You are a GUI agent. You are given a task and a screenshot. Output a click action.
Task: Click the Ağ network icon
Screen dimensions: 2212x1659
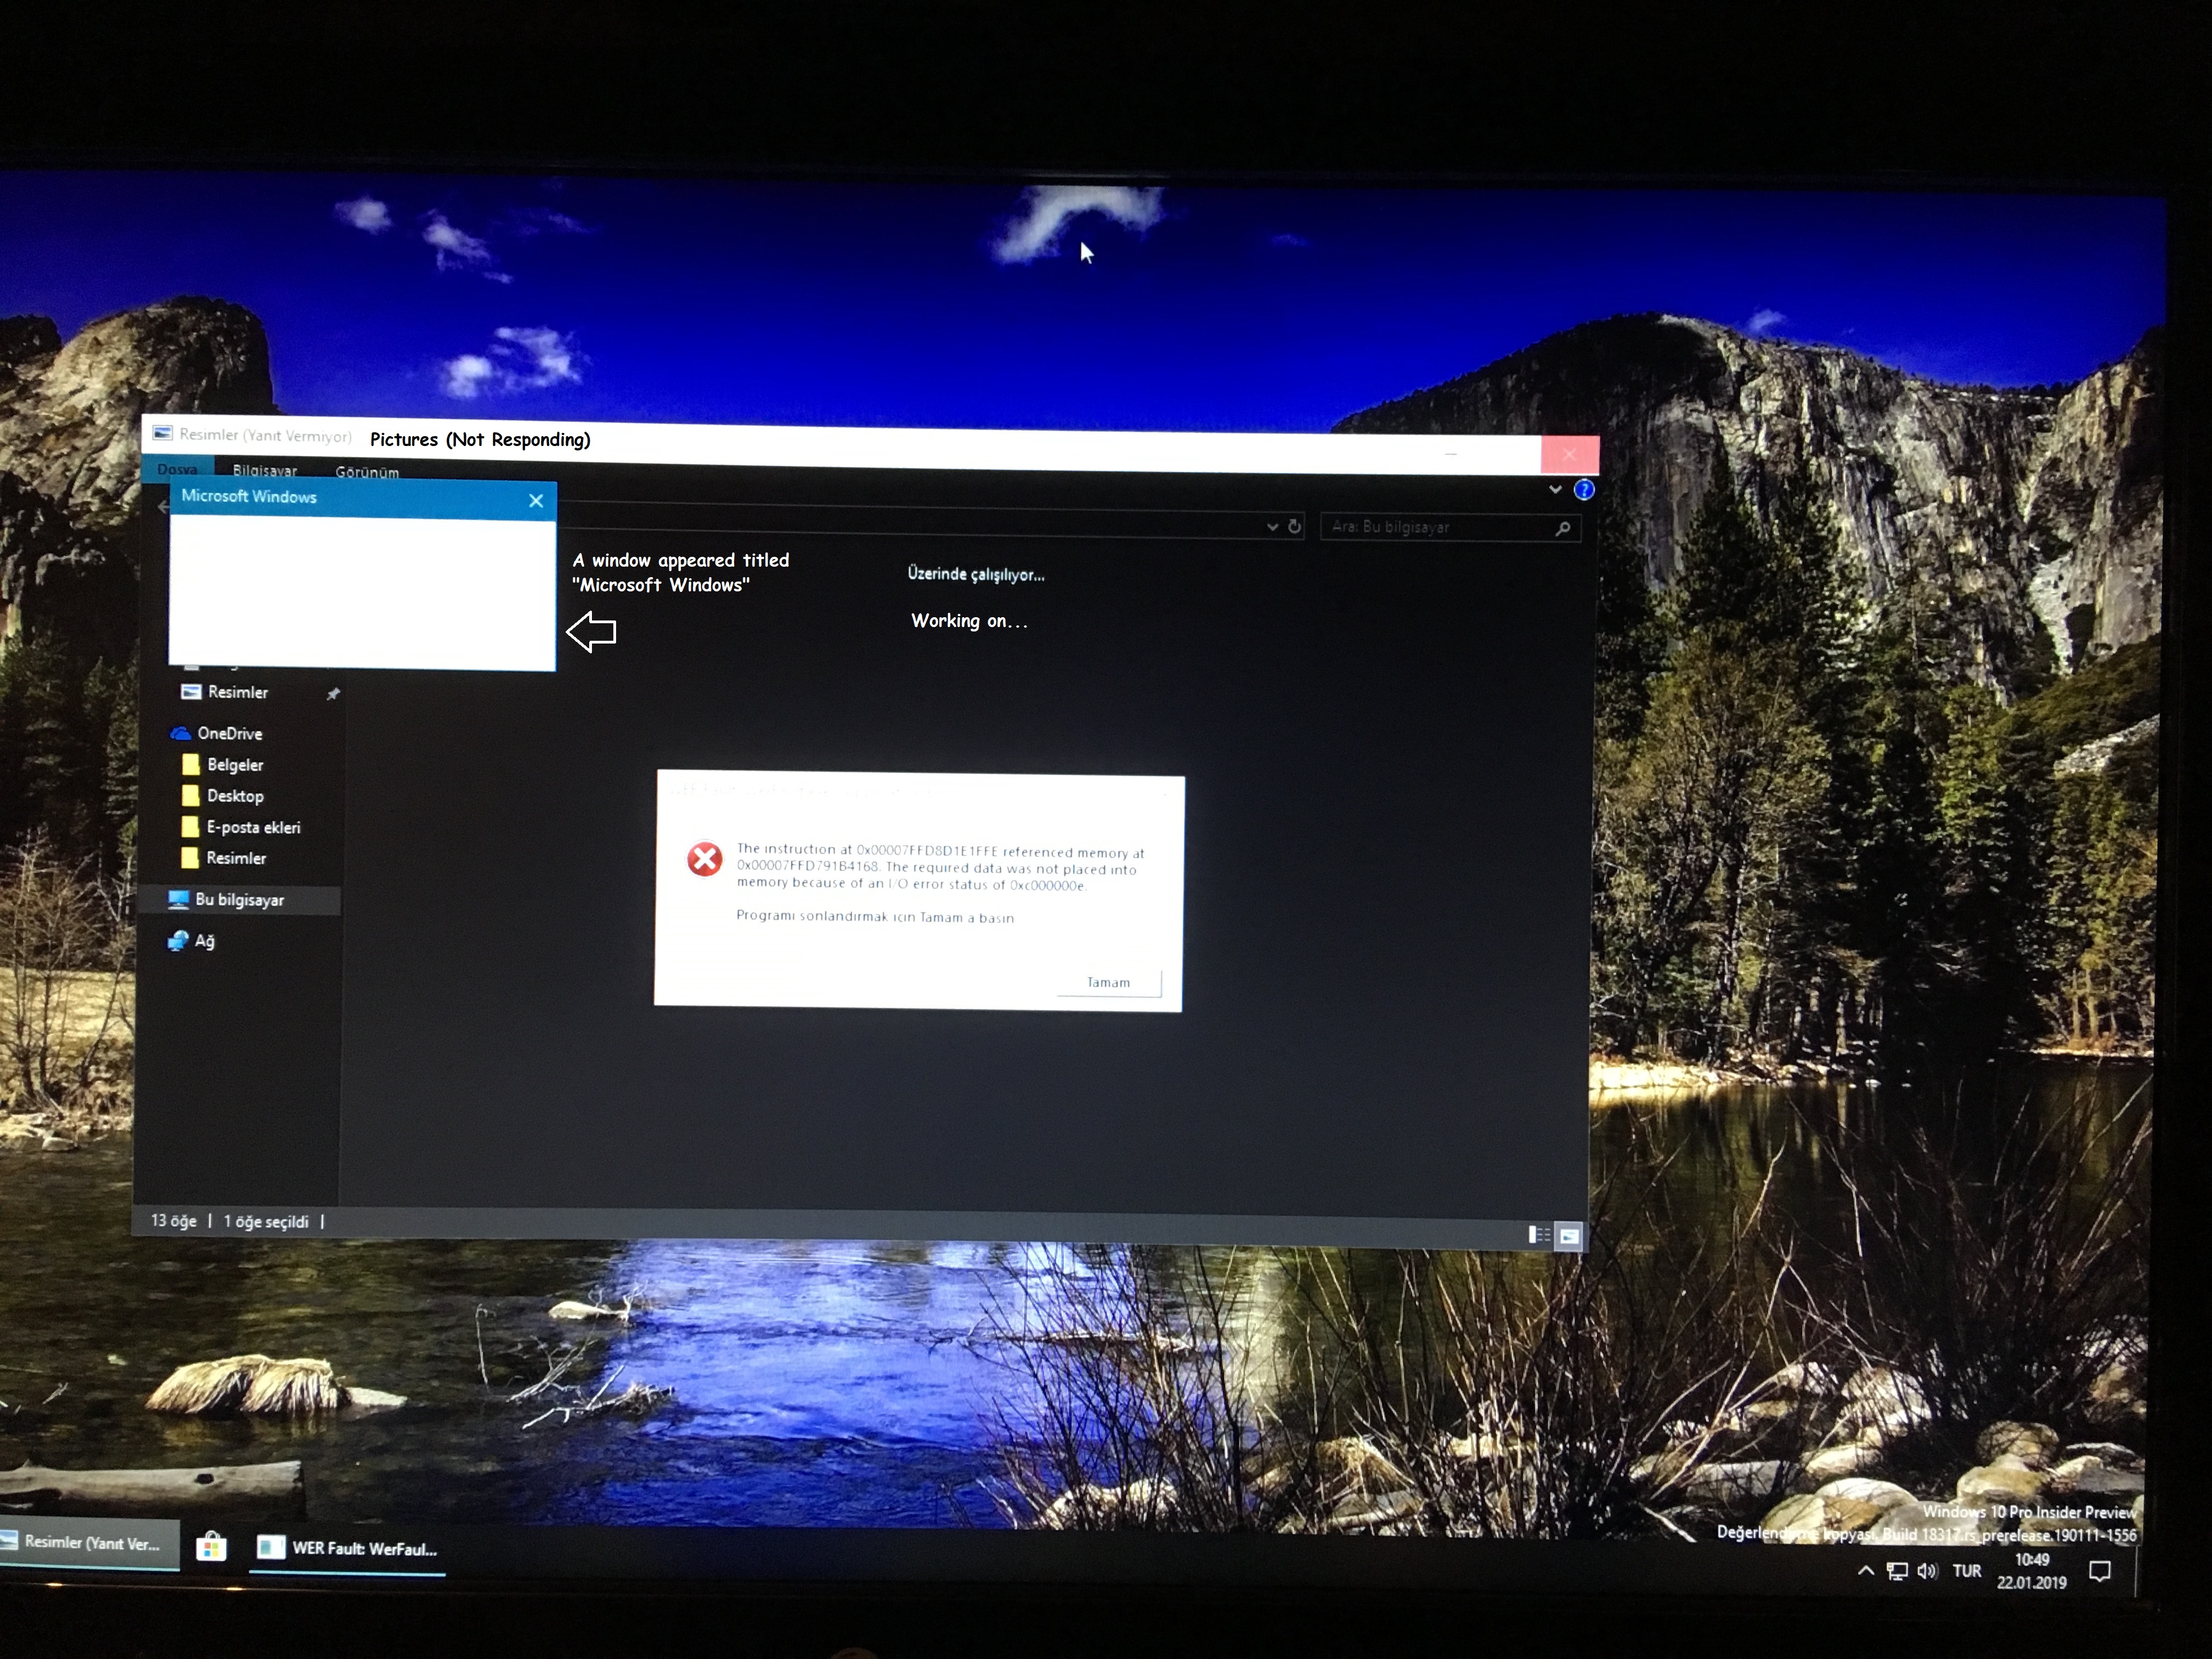click(178, 941)
